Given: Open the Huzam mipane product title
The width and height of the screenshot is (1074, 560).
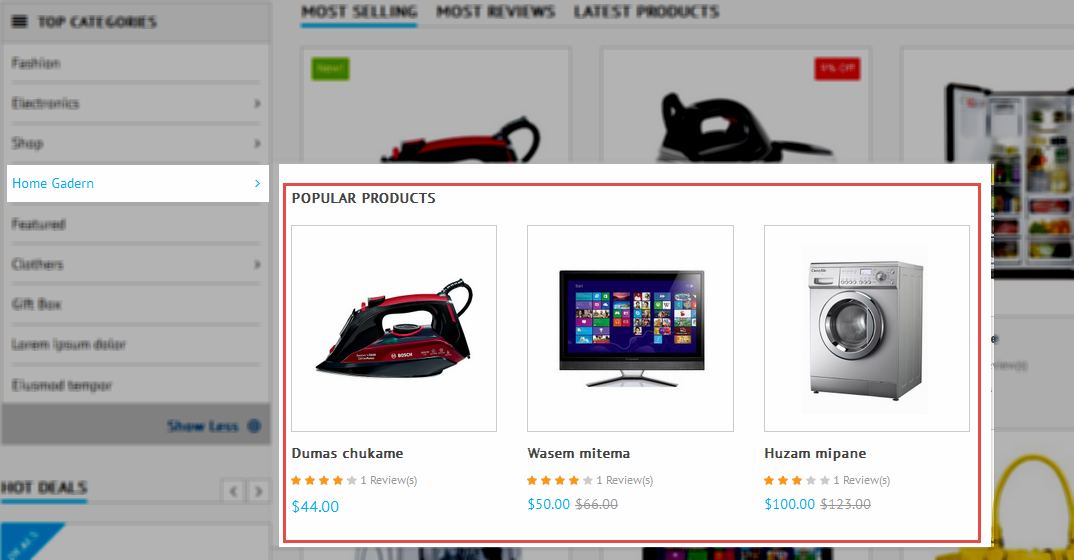Looking at the screenshot, I should point(815,453).
